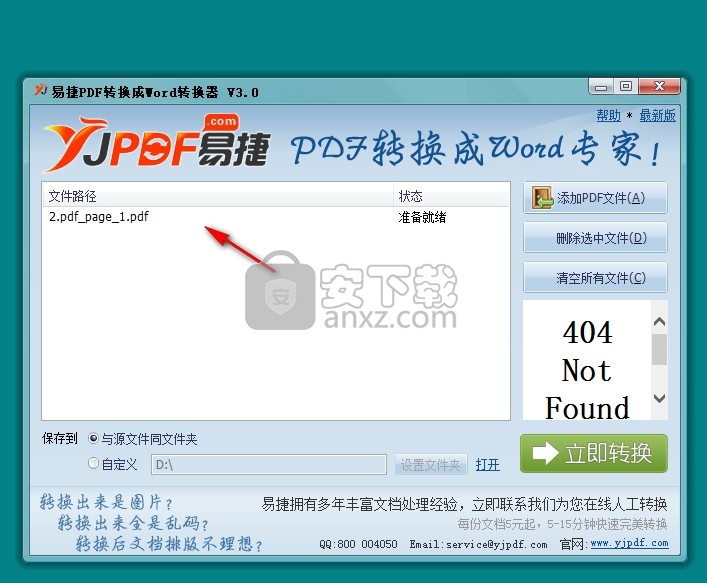Click scroll up arrow in ad panel
This screenshot has height=583, width=707.
[659, 321]
